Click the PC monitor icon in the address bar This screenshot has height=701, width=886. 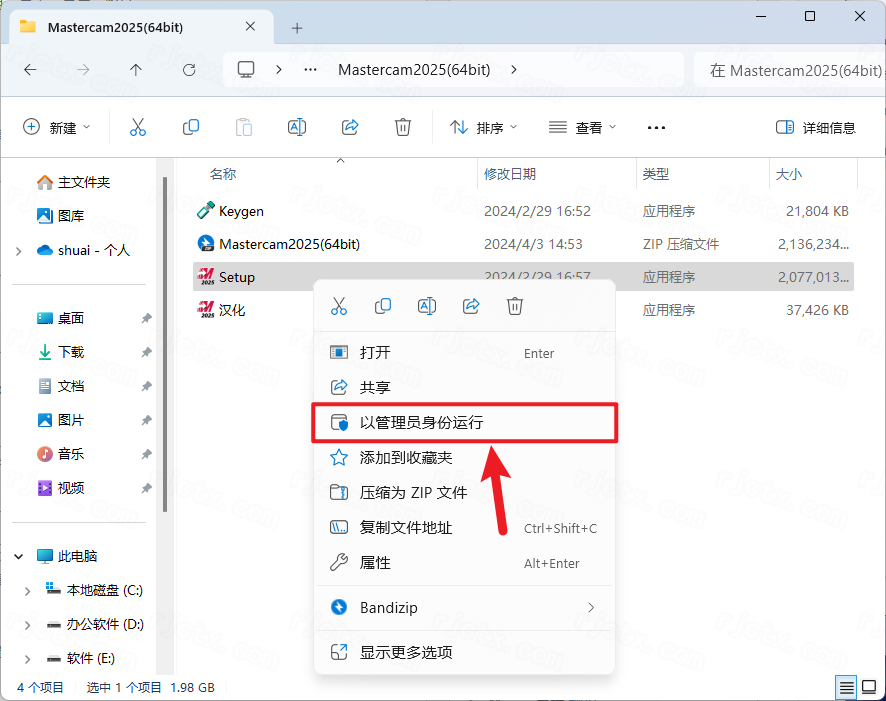point(246,69)
